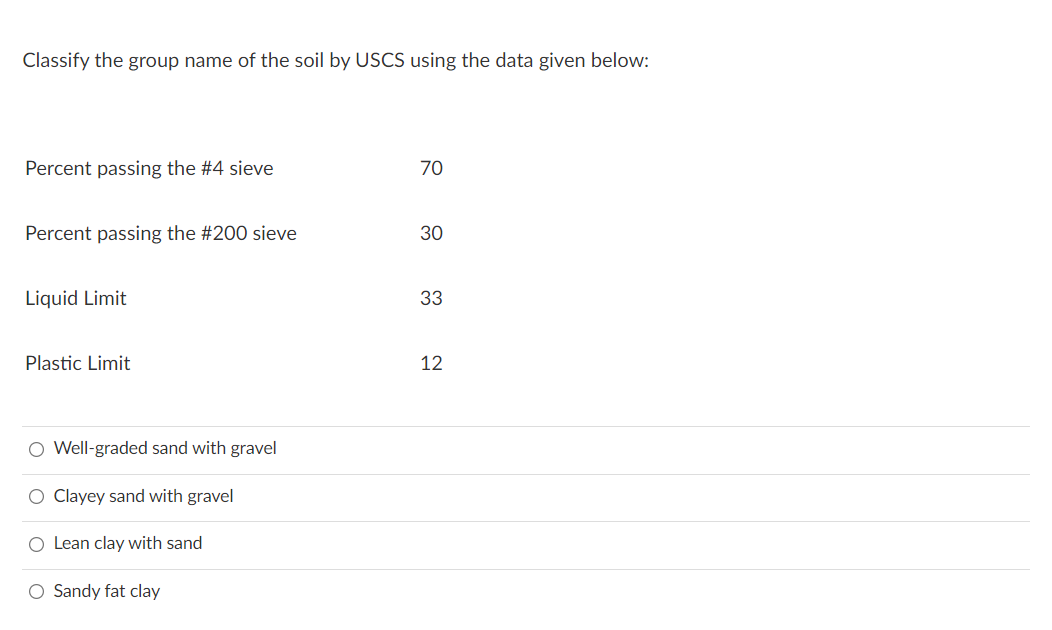The width and height of the screenshot is (1052, 630).
Task: Click the label Percent passing the #200 sieve
Action: [x=160, y=233]
